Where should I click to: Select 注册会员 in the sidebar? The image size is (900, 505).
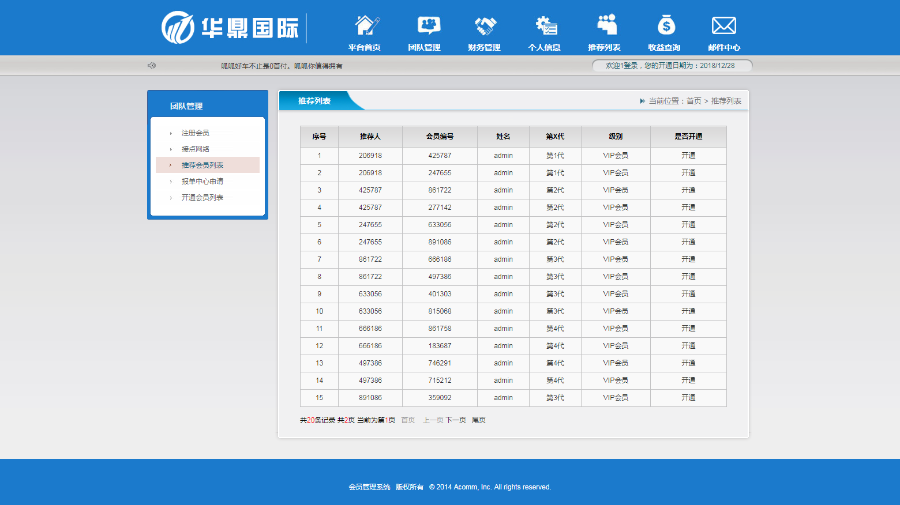[x=195, y=133]
